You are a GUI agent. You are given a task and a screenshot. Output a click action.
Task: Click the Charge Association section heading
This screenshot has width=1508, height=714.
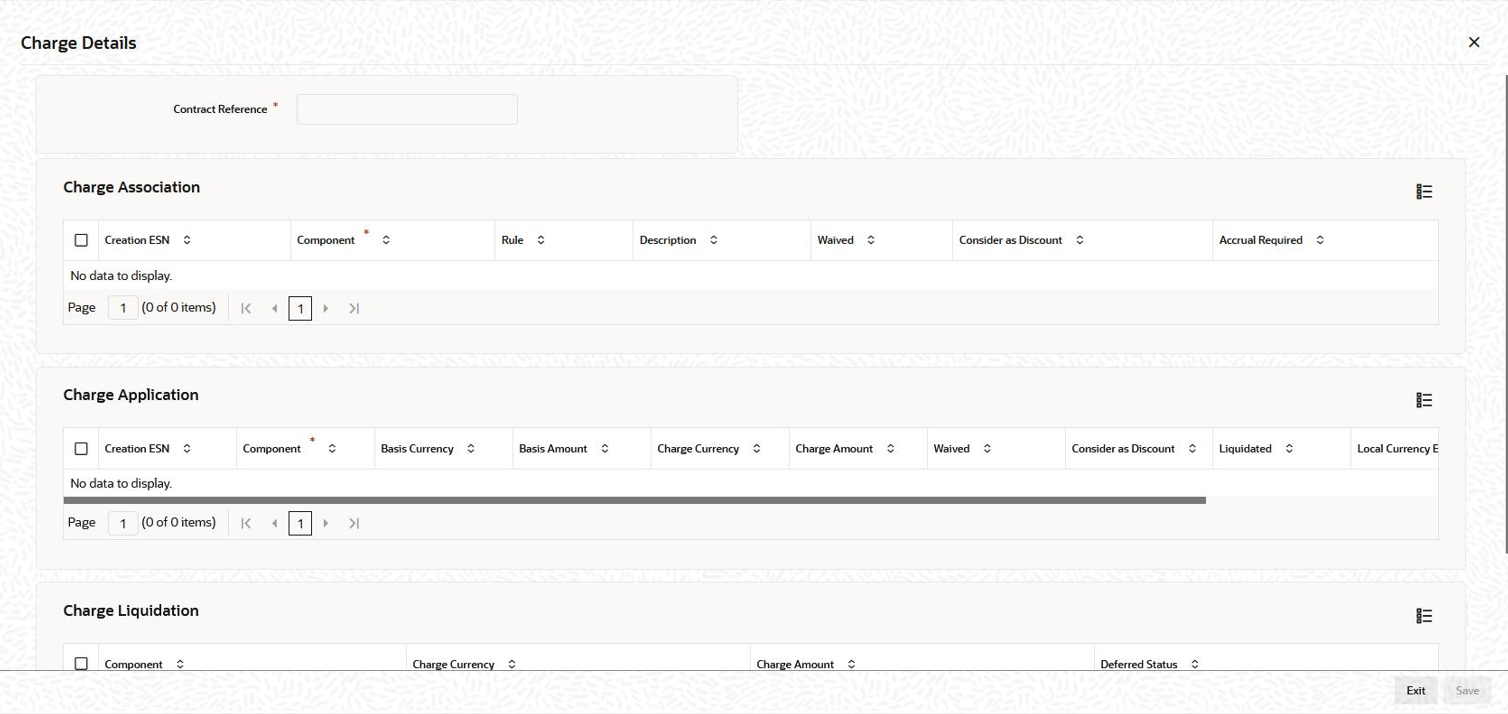pyautogui.click(x=131, y=187)
